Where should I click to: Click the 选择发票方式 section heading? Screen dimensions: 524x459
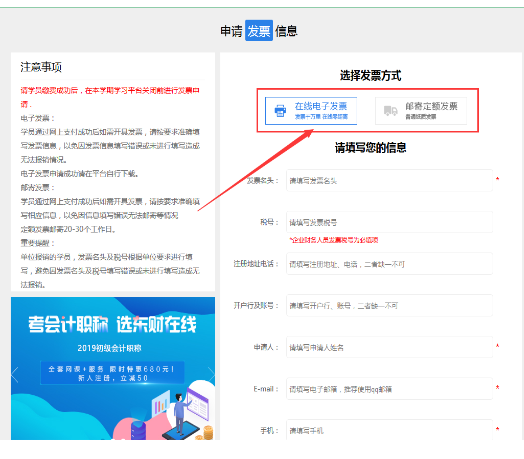370,76
